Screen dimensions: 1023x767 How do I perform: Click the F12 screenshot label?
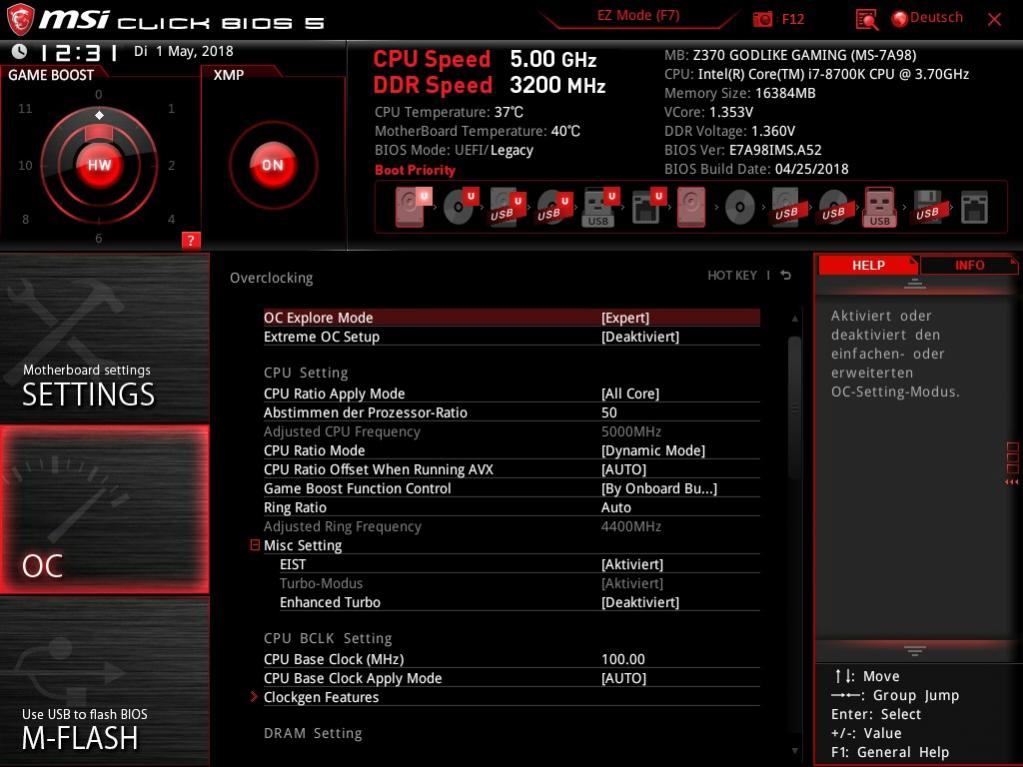[793, 19]
